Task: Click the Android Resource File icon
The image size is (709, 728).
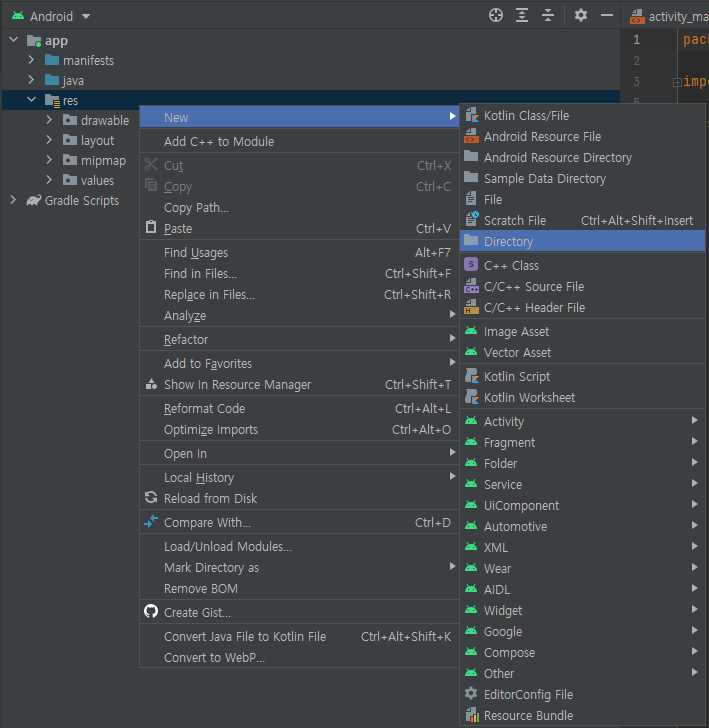Action: [x=471, y=136]
